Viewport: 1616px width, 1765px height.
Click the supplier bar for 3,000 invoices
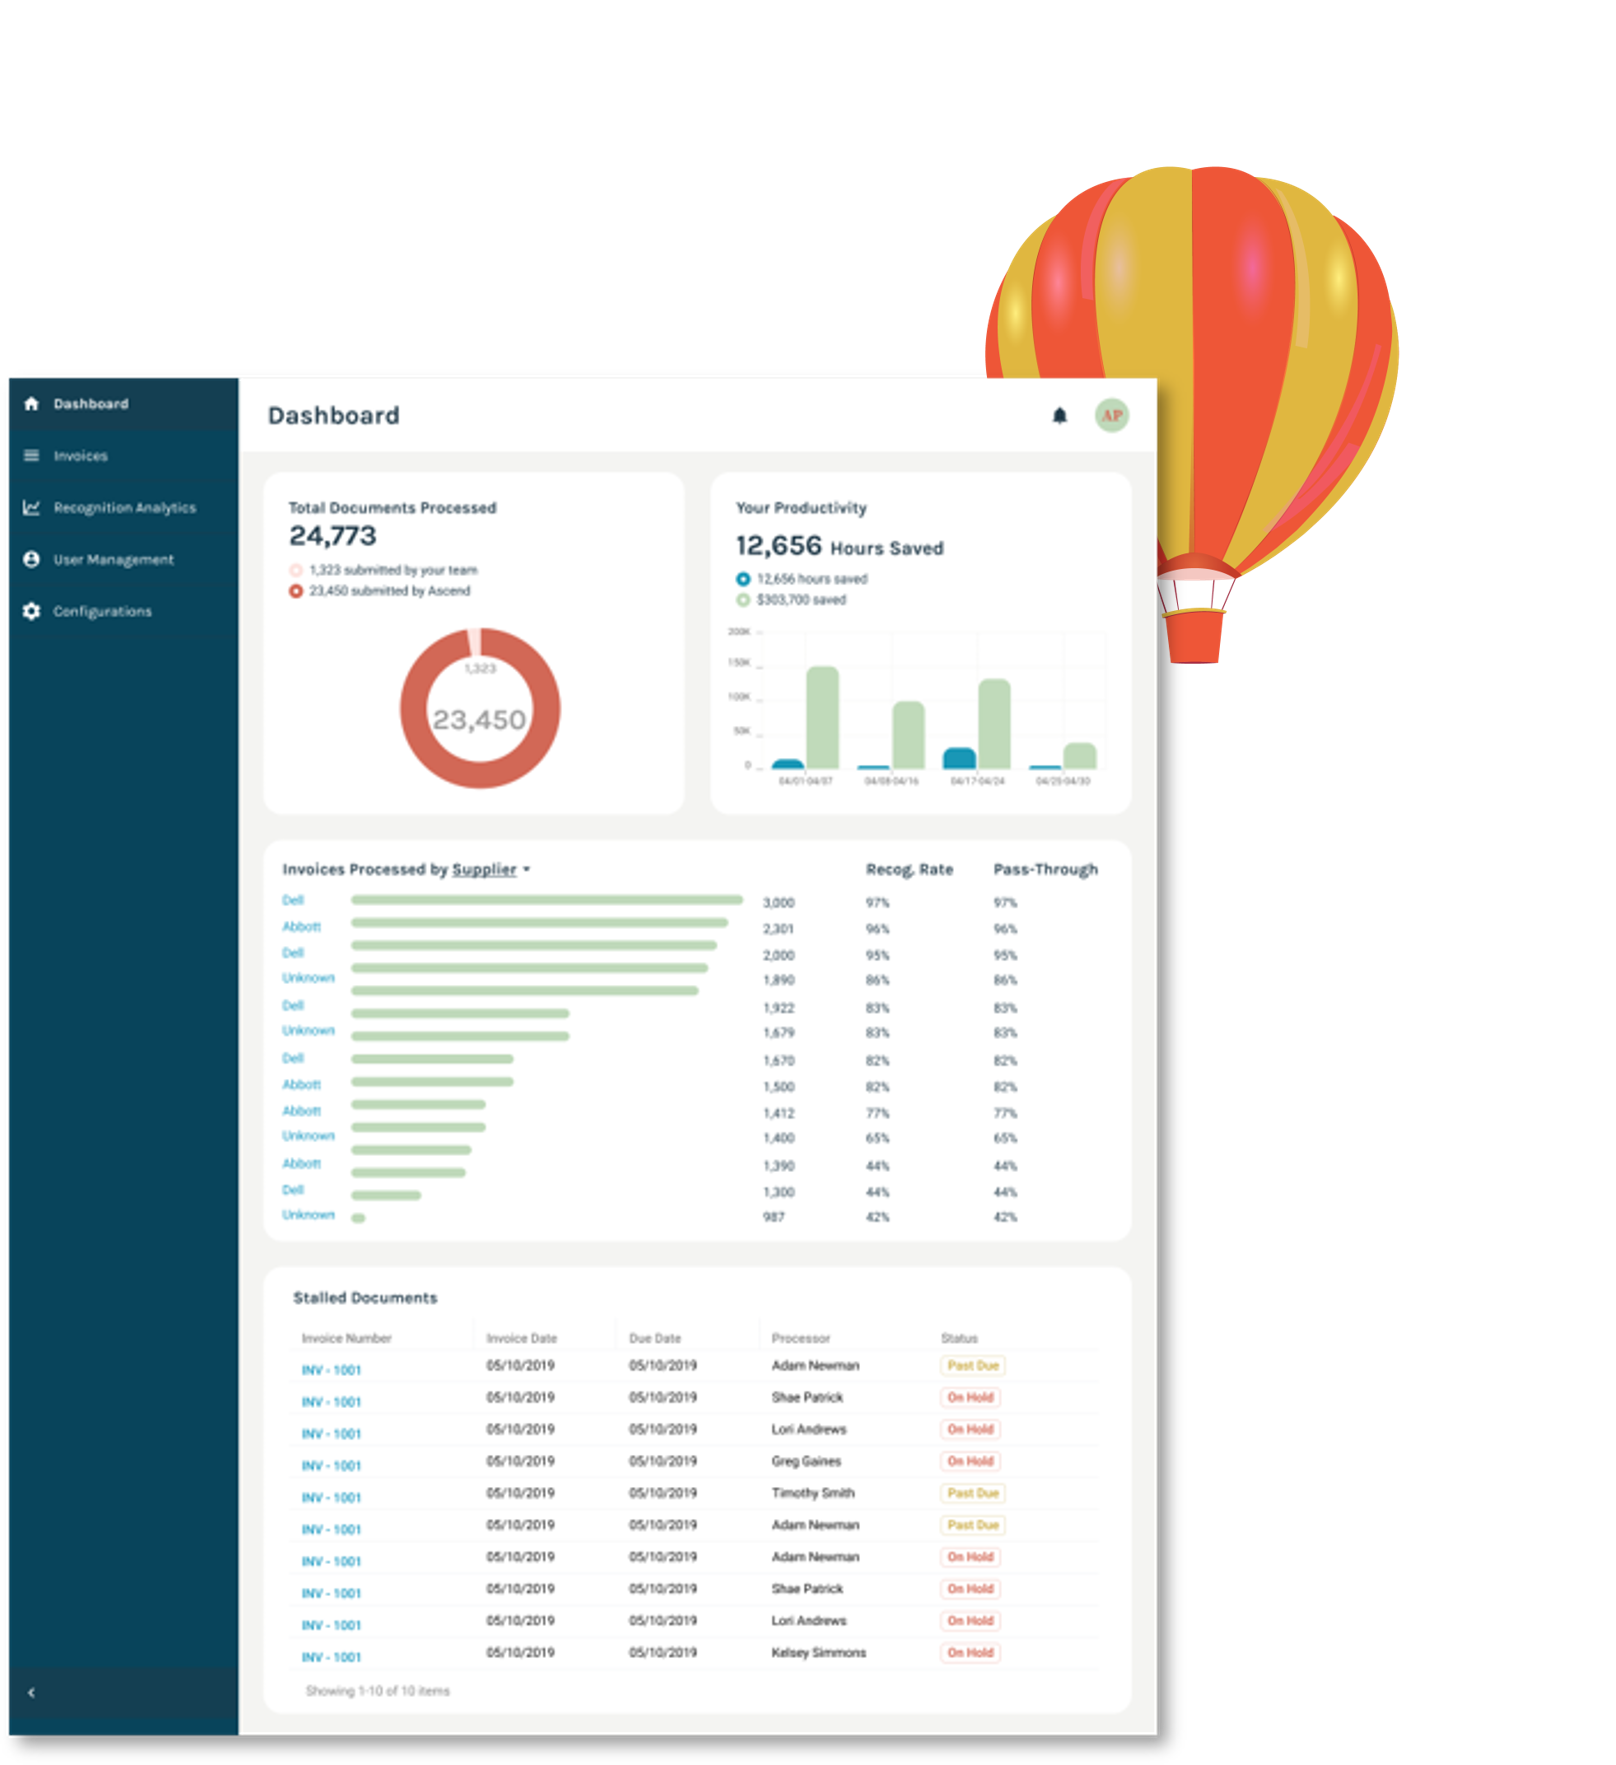coord(547,900)
